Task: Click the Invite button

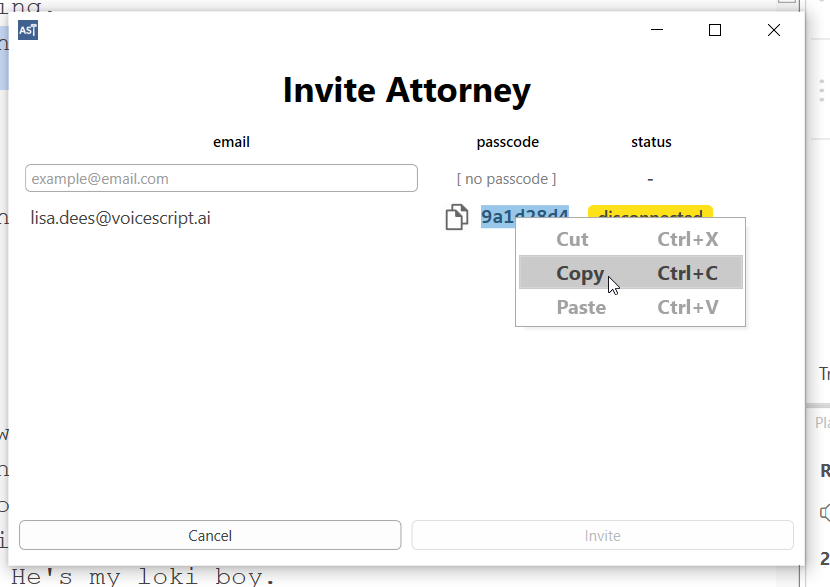Action: 602,535
